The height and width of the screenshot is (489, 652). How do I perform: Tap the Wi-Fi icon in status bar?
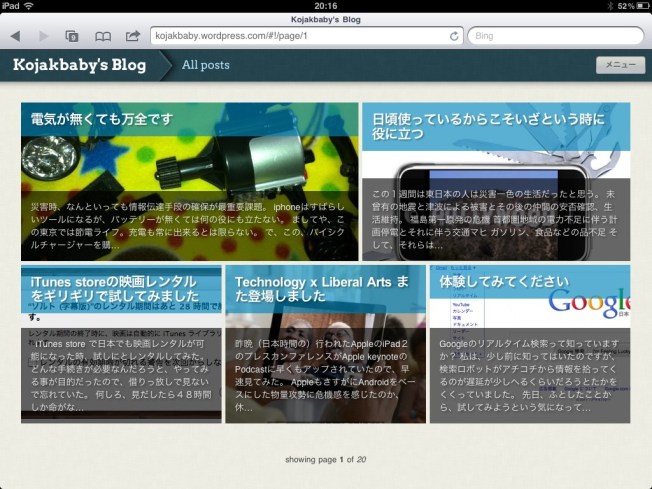tap(28, 6)
